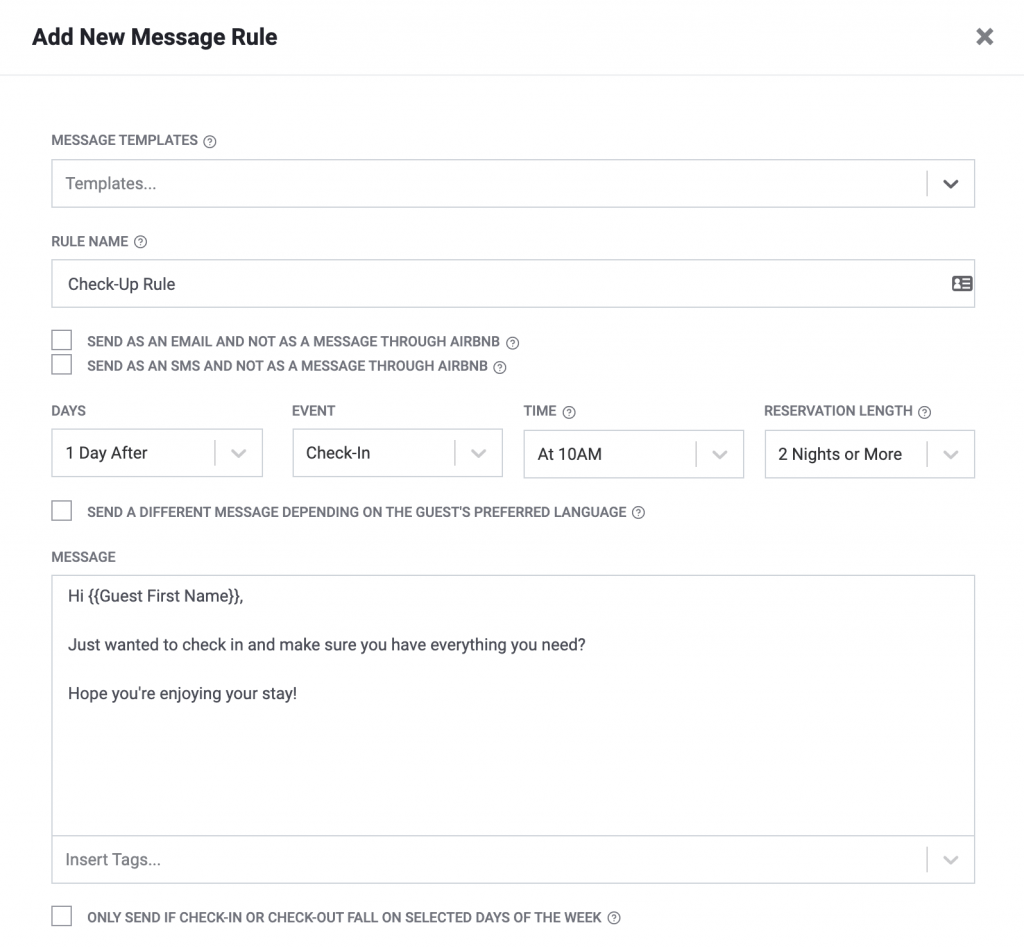The width and height of the screenshot is (1024, 948).
Task: Click the help icon beside preferred language option
Action: tap(637, 511)
